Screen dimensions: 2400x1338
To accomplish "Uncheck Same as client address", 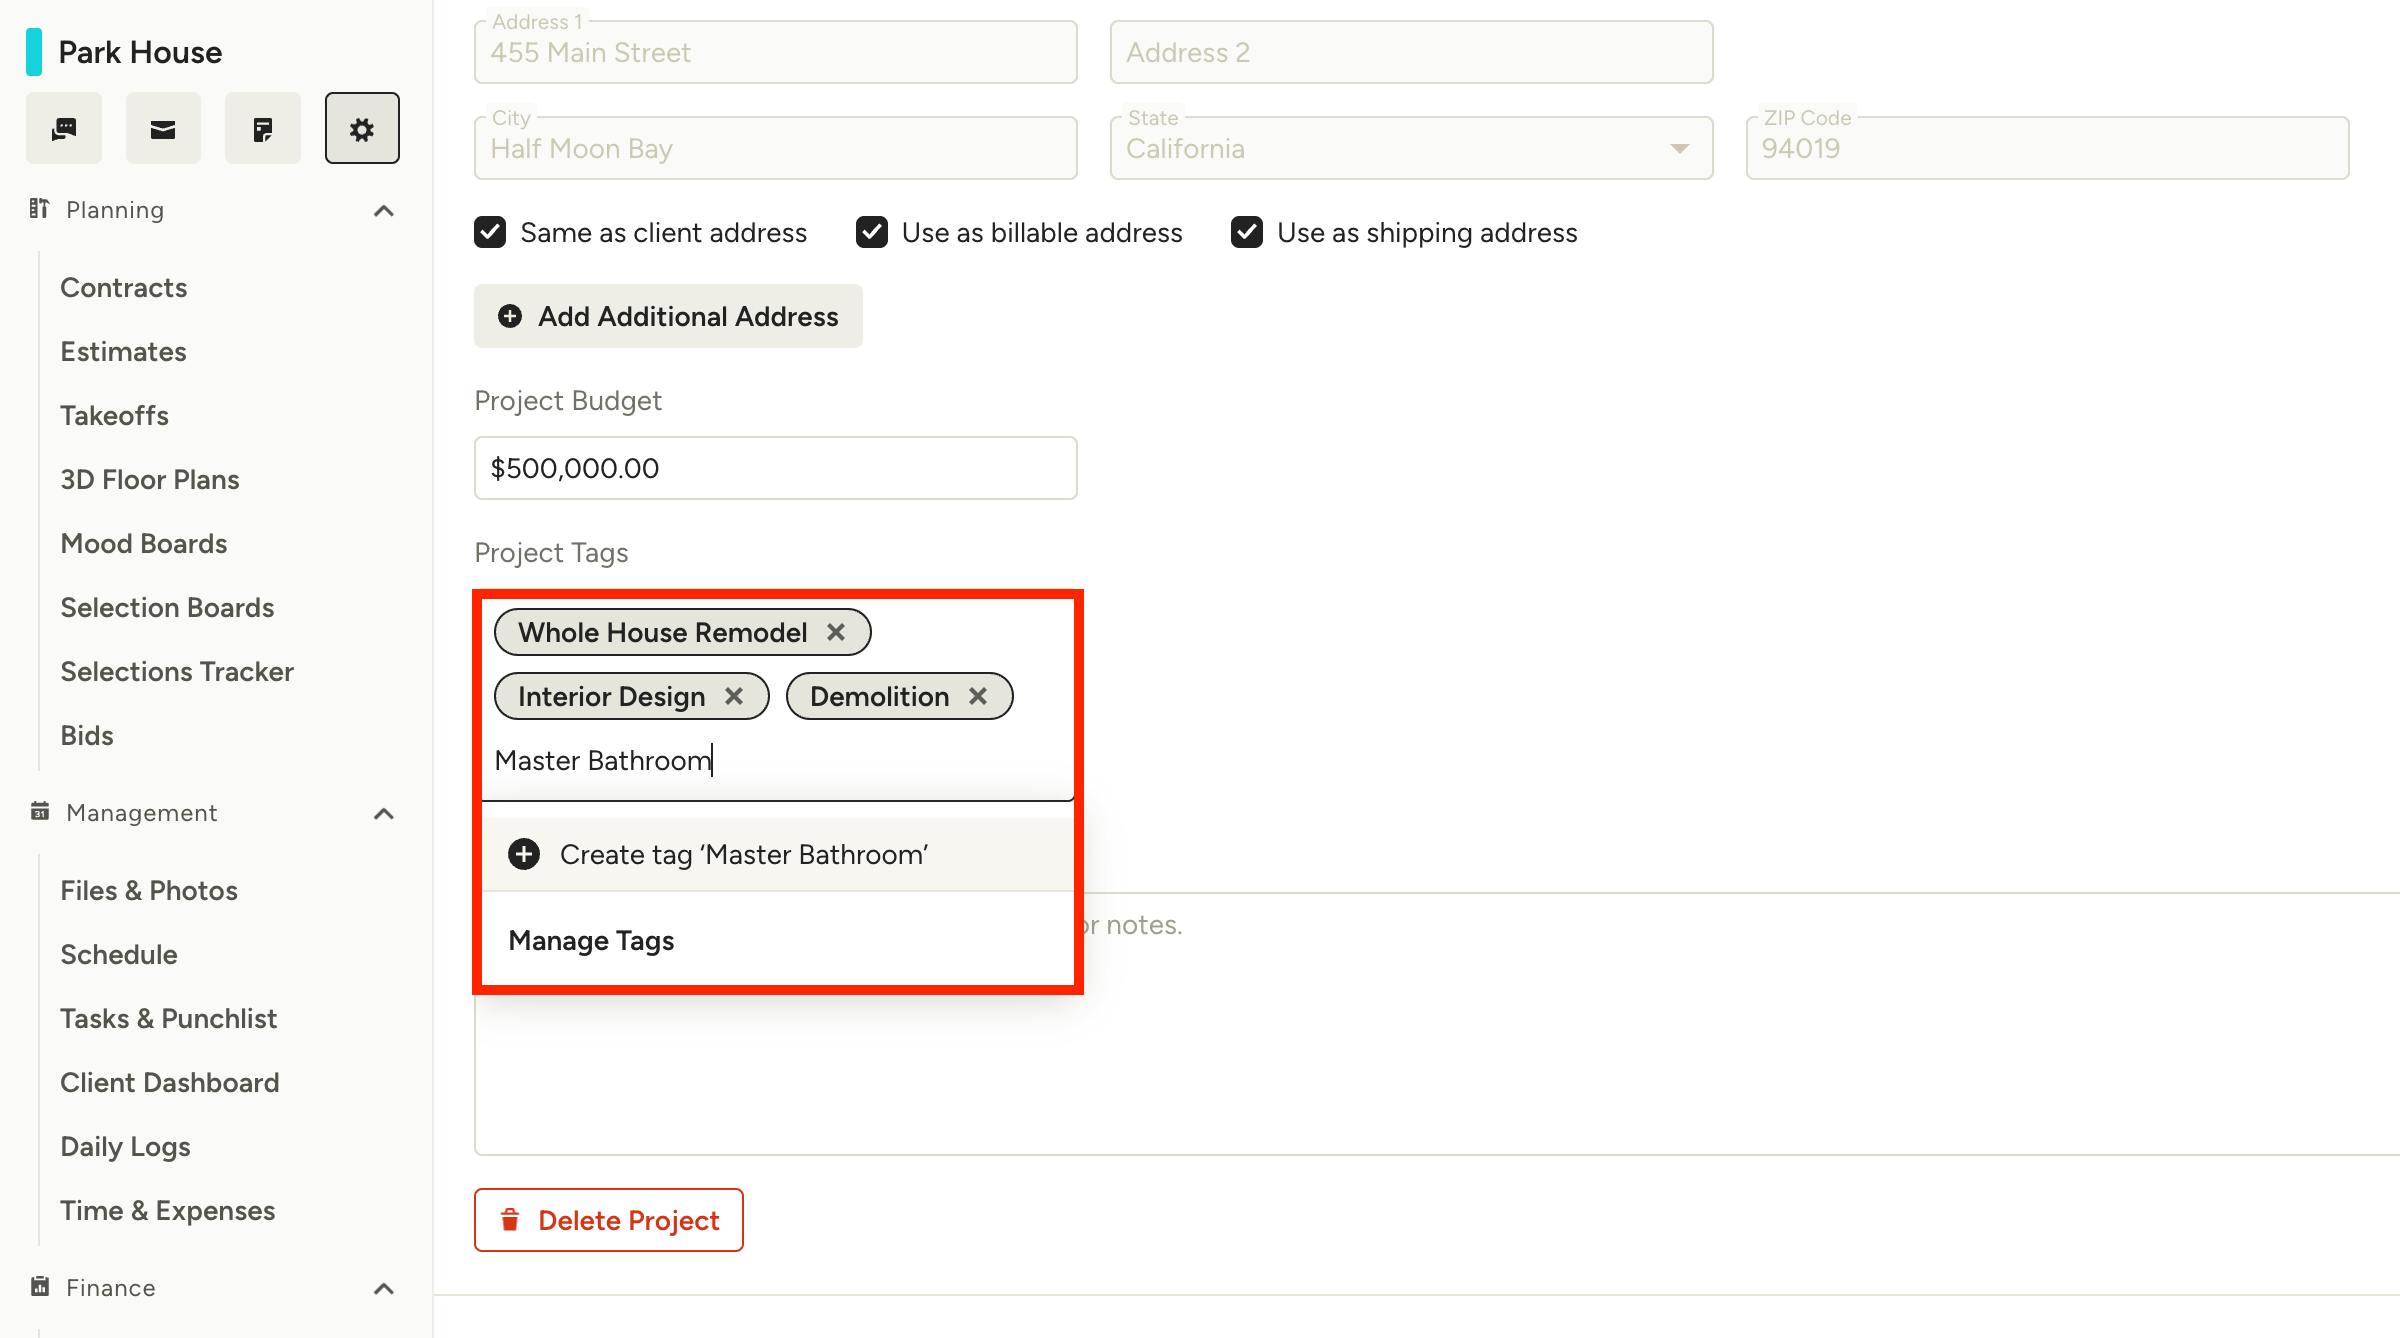I will pos(490,232).
